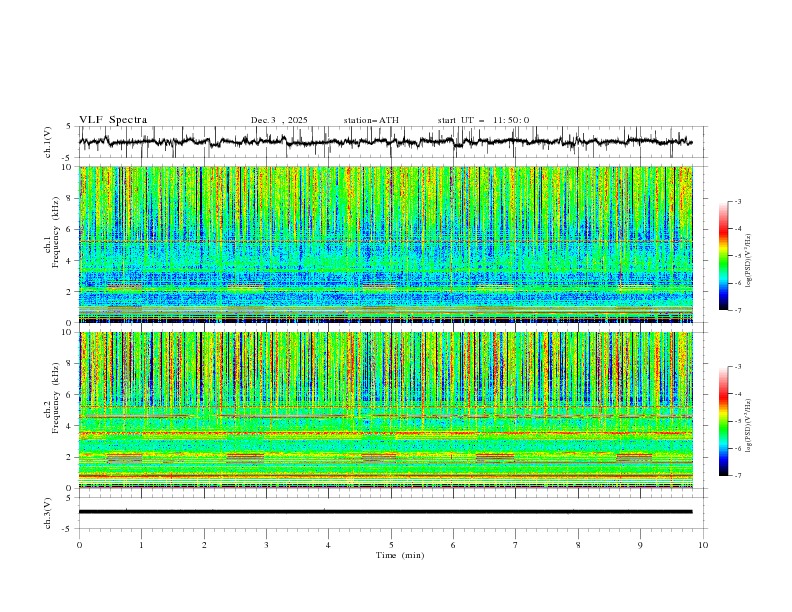This screenshot has width=792, height=612.
Task: Click the start UT 11:50:0 timestamp
Action: coord(483,120)
